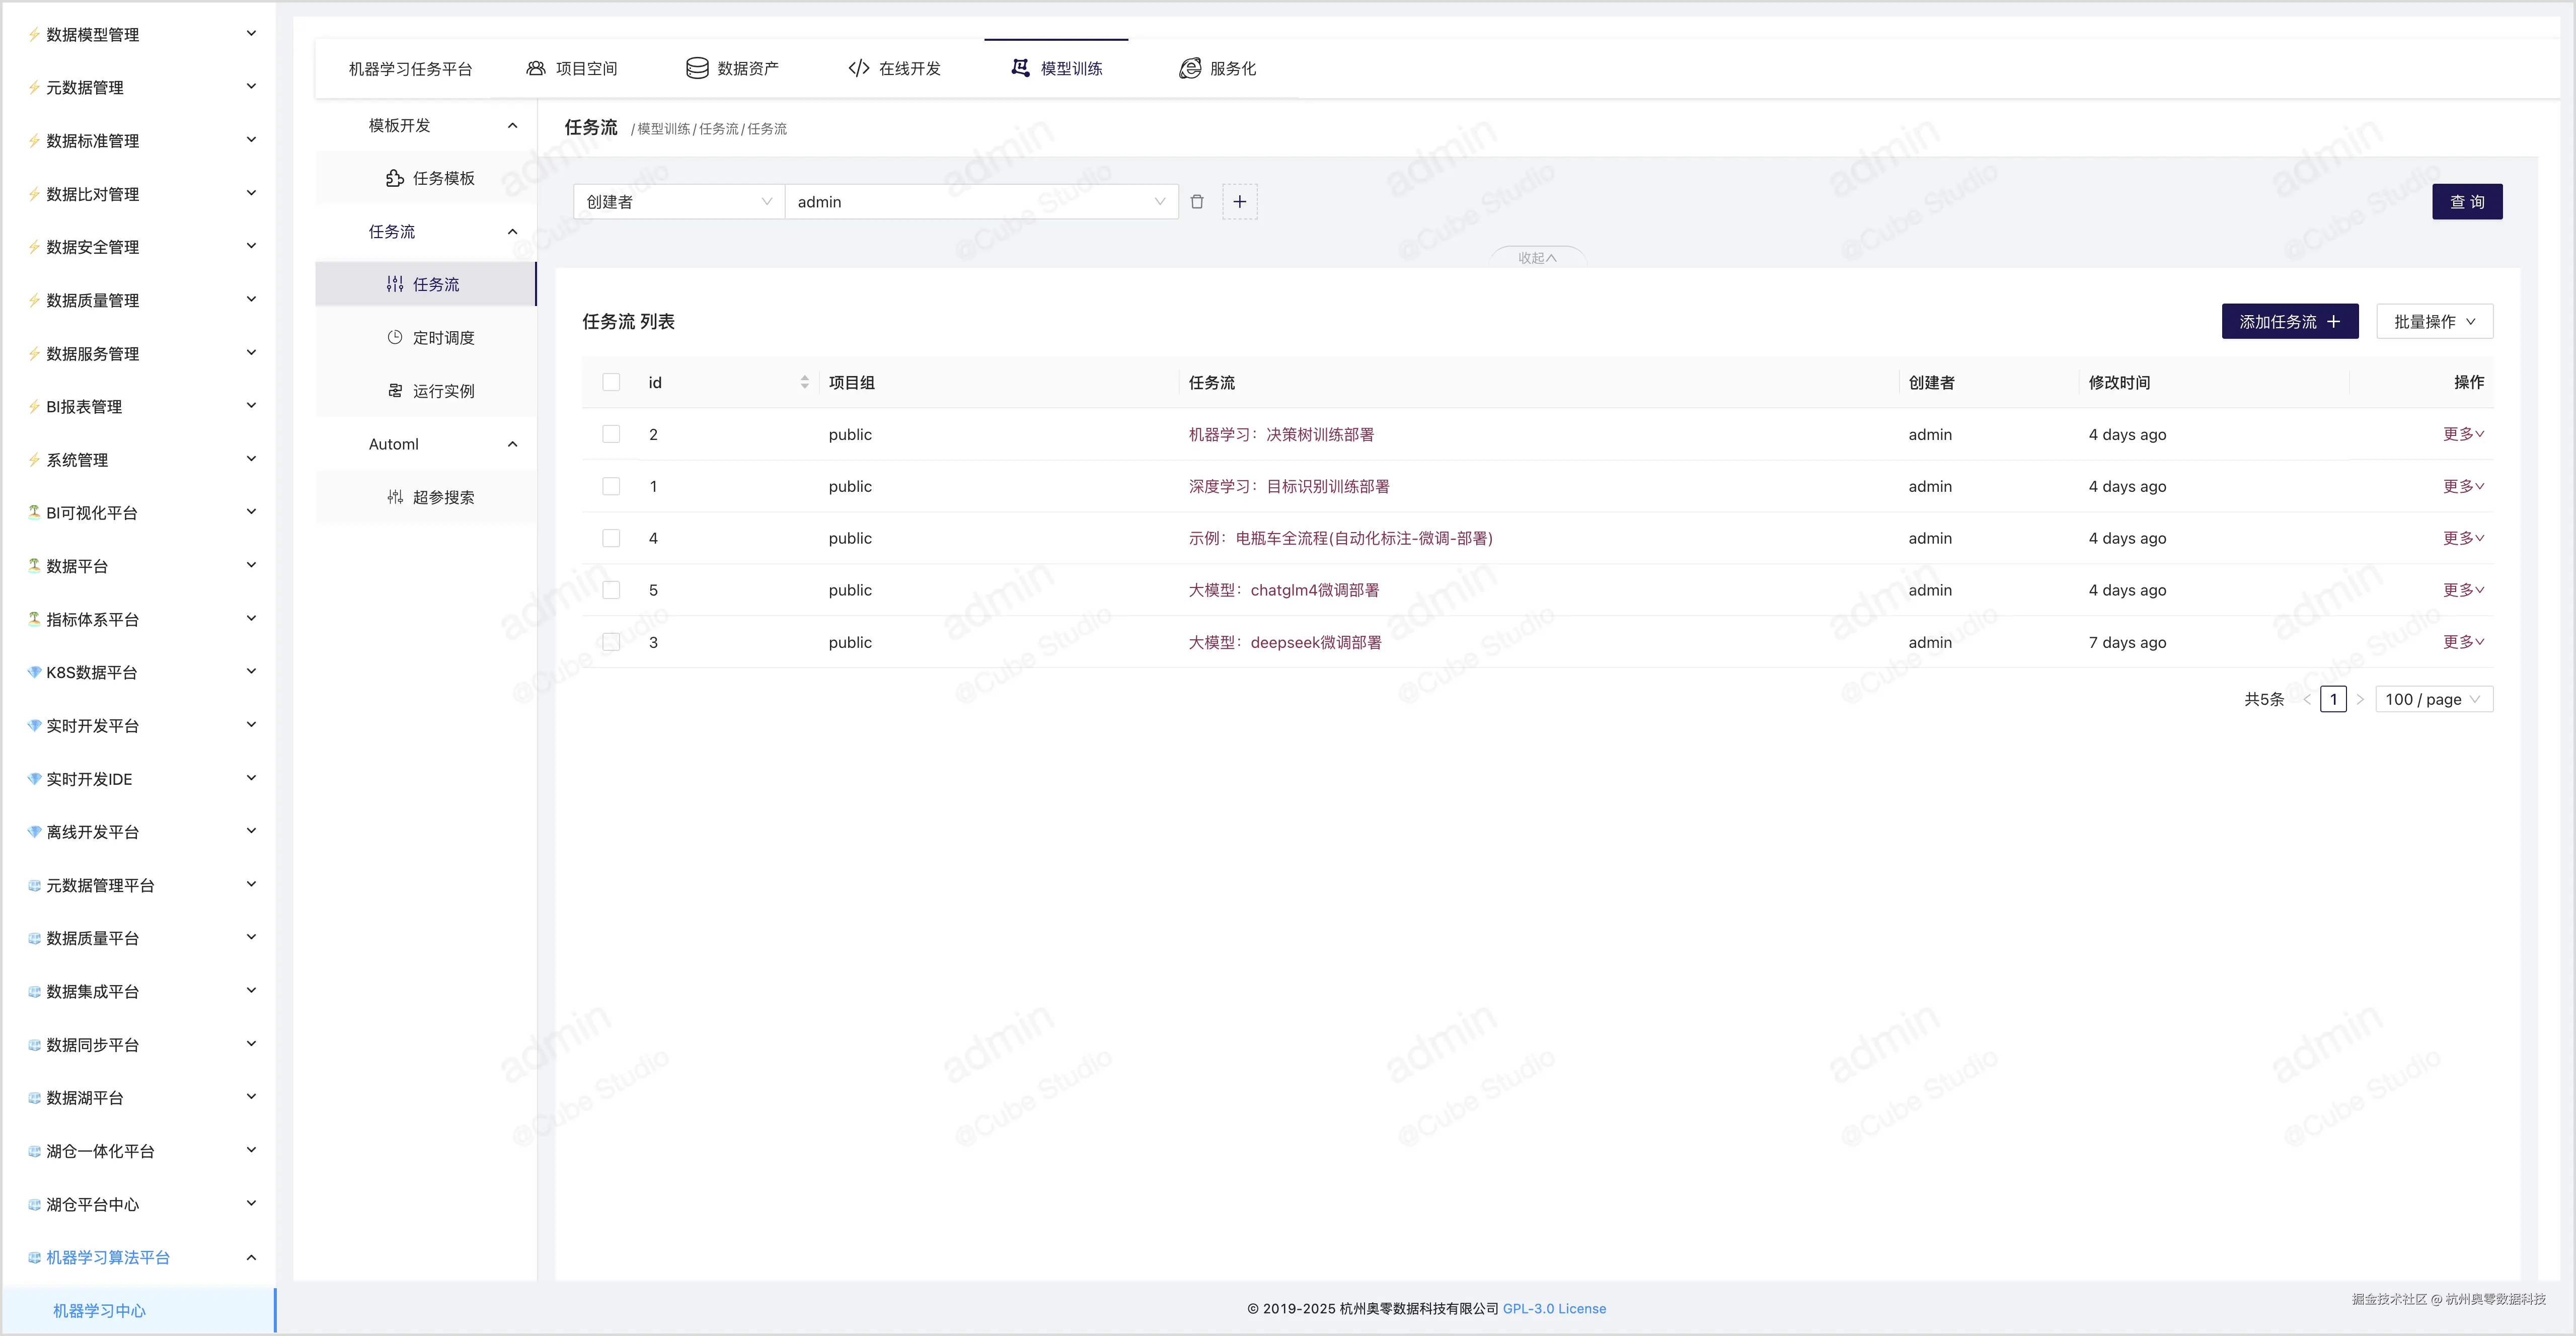Image resolution: width=2576 pixels, height=1336 pixels.
Task: Select checkbox for deepseek微调部署 row
Action: [x=611, y=642]
